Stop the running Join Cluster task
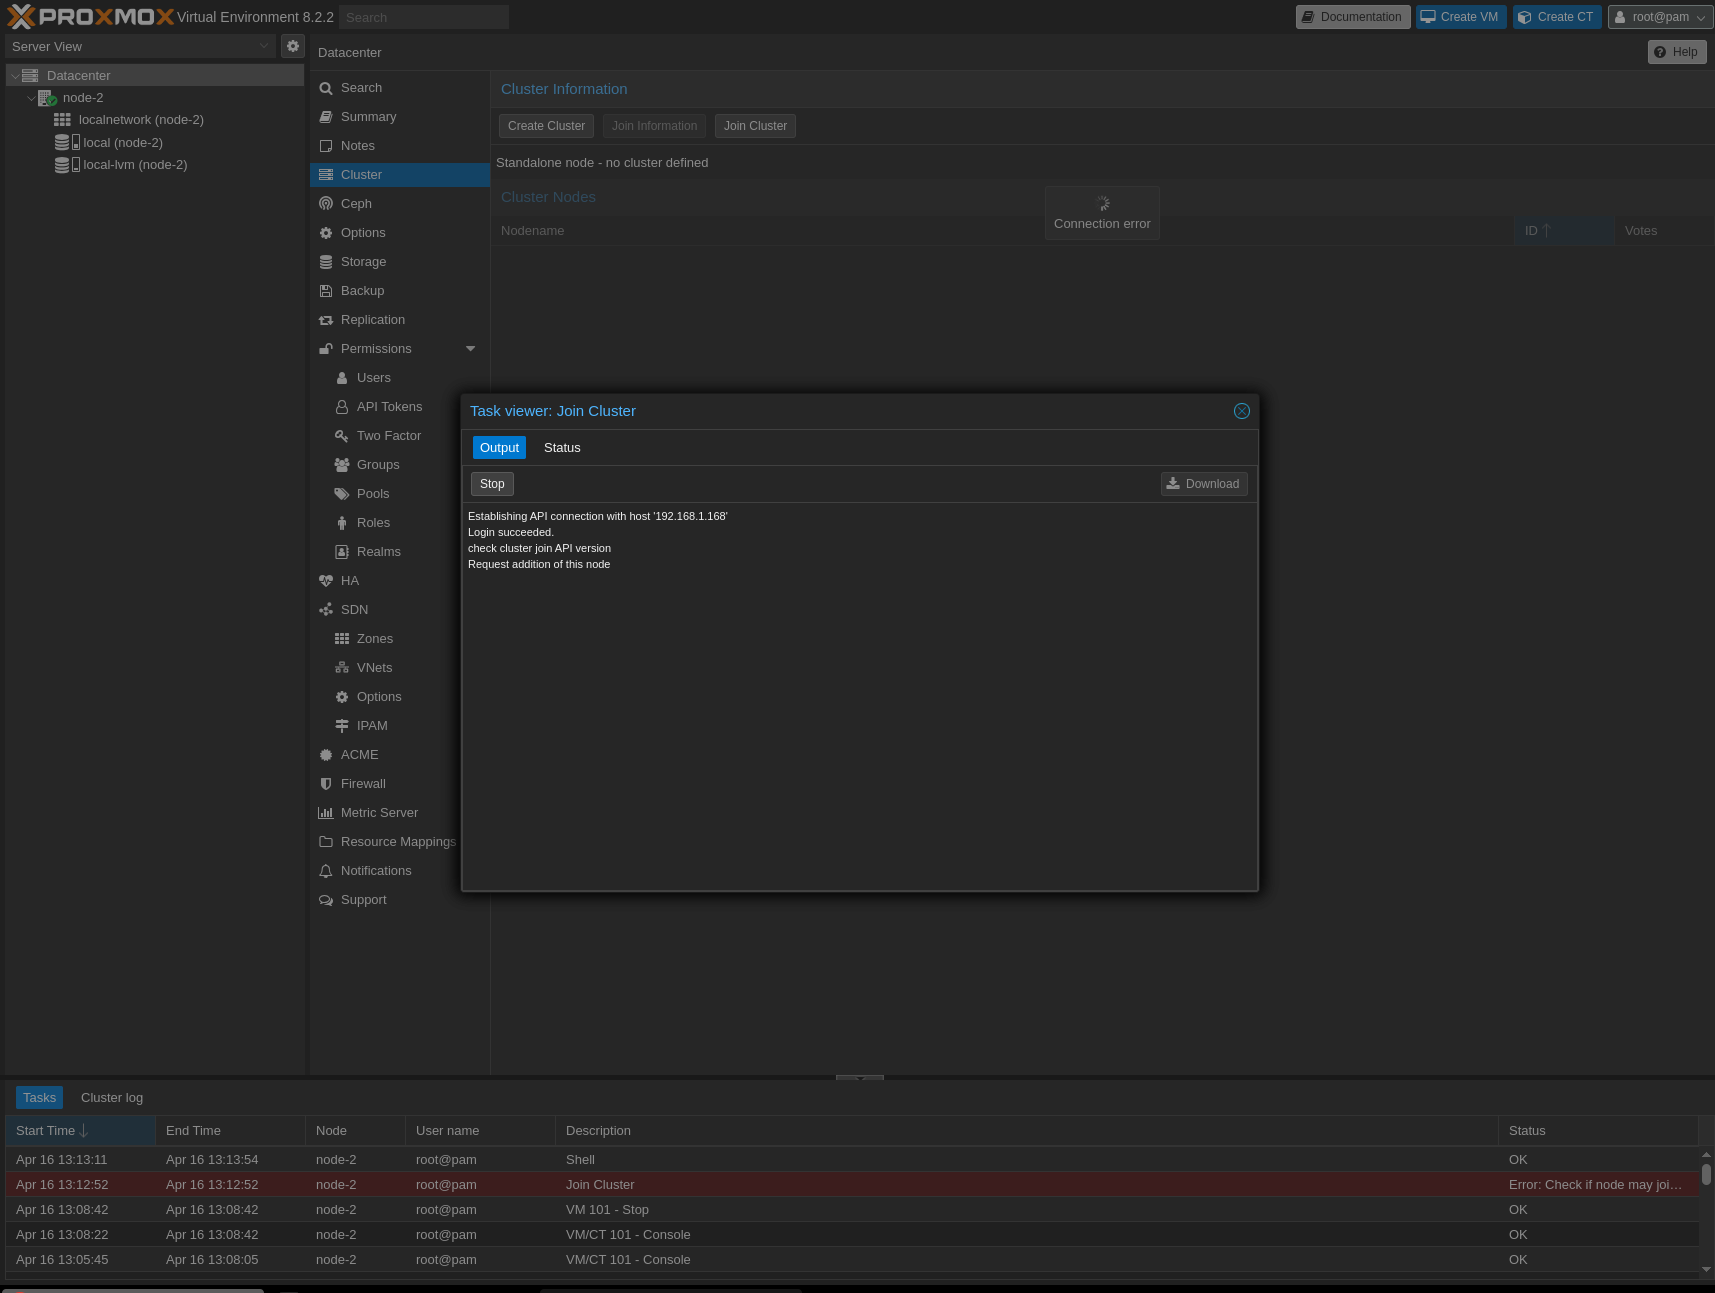Viewport: 1715px width, 1293px height. (x=491, y=483)
